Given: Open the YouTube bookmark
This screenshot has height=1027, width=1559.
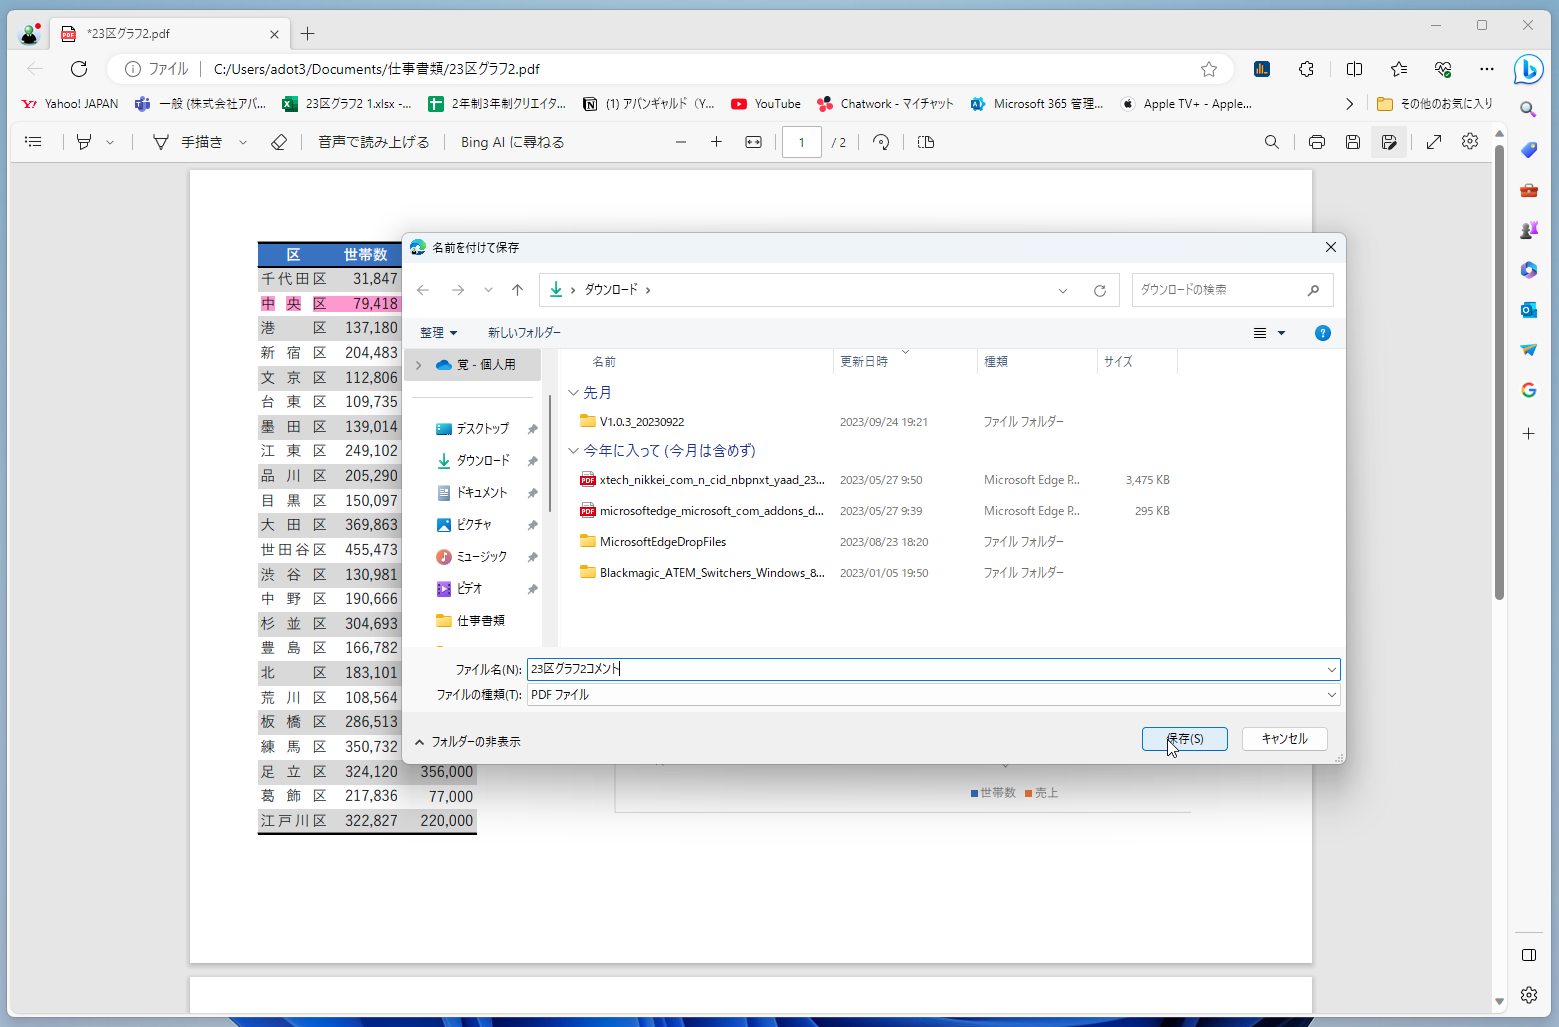Looking at the screenshot, I should (766, 104).
